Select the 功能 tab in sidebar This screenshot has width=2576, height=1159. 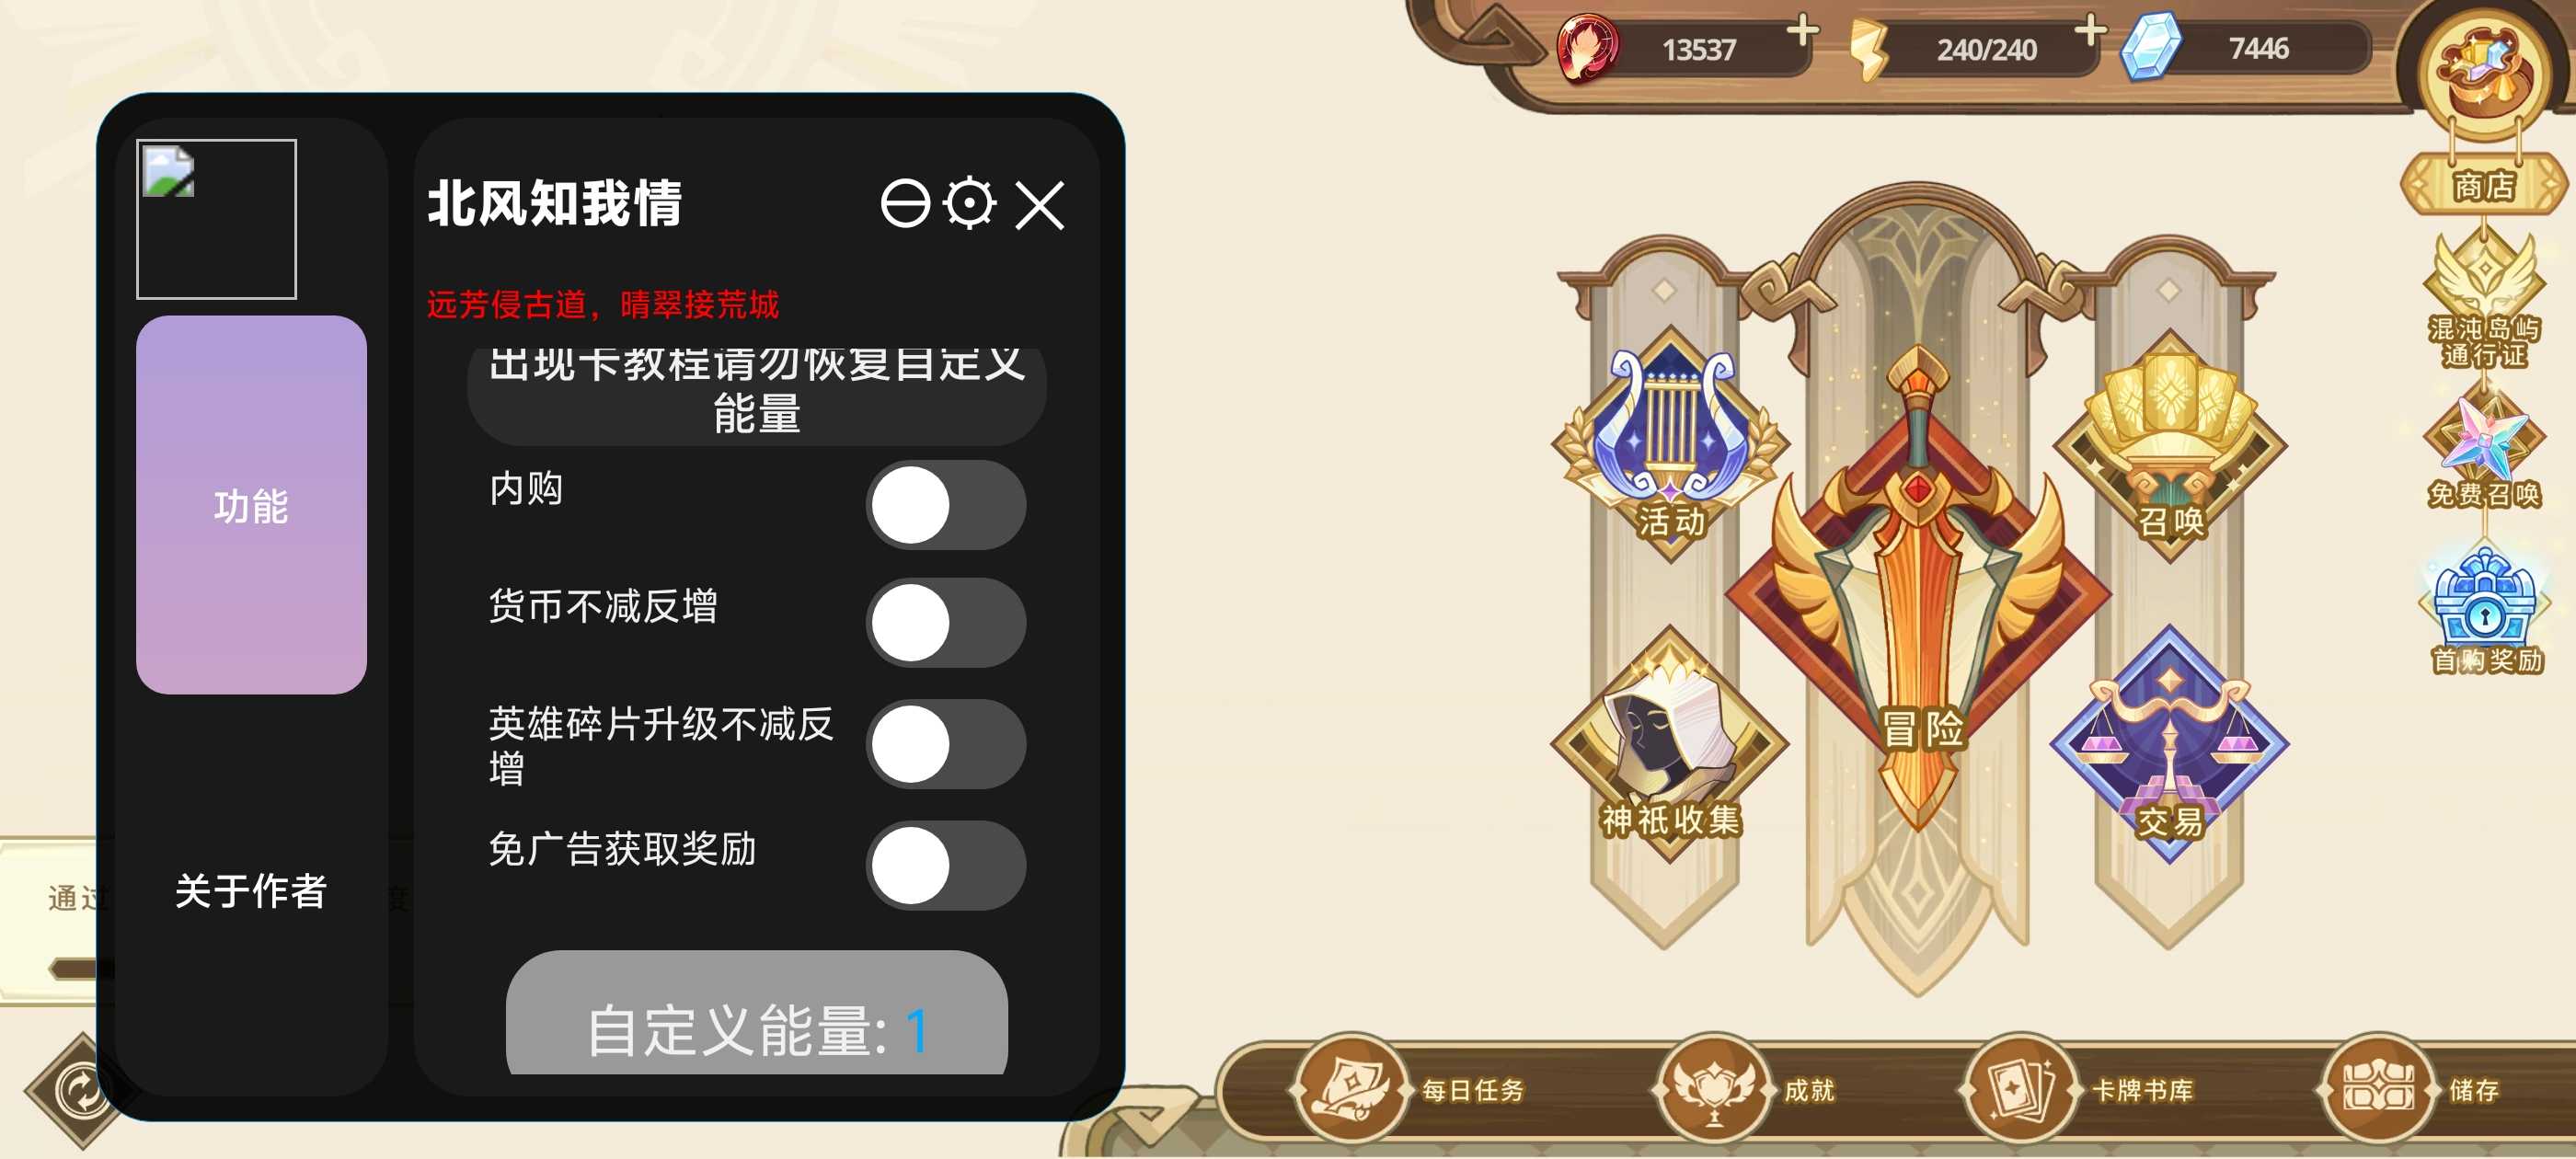pos(251,505)
